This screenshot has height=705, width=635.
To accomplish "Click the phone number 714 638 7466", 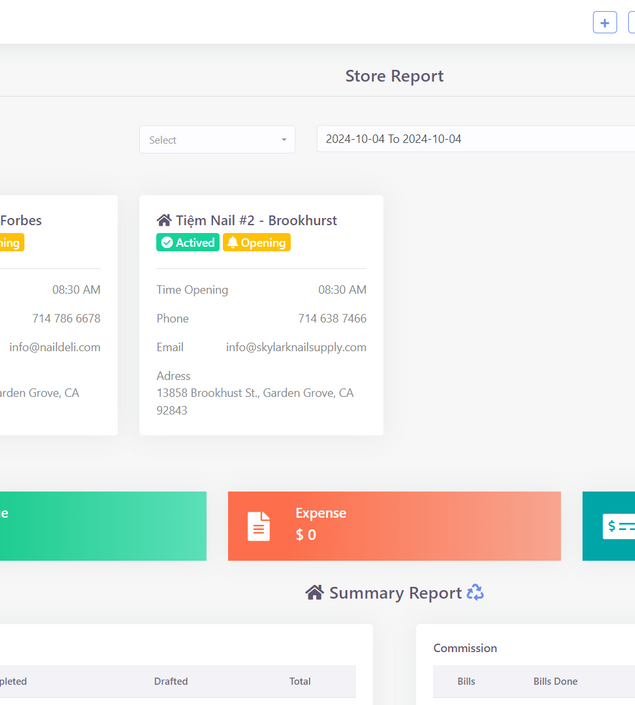I will click(332, 318).
